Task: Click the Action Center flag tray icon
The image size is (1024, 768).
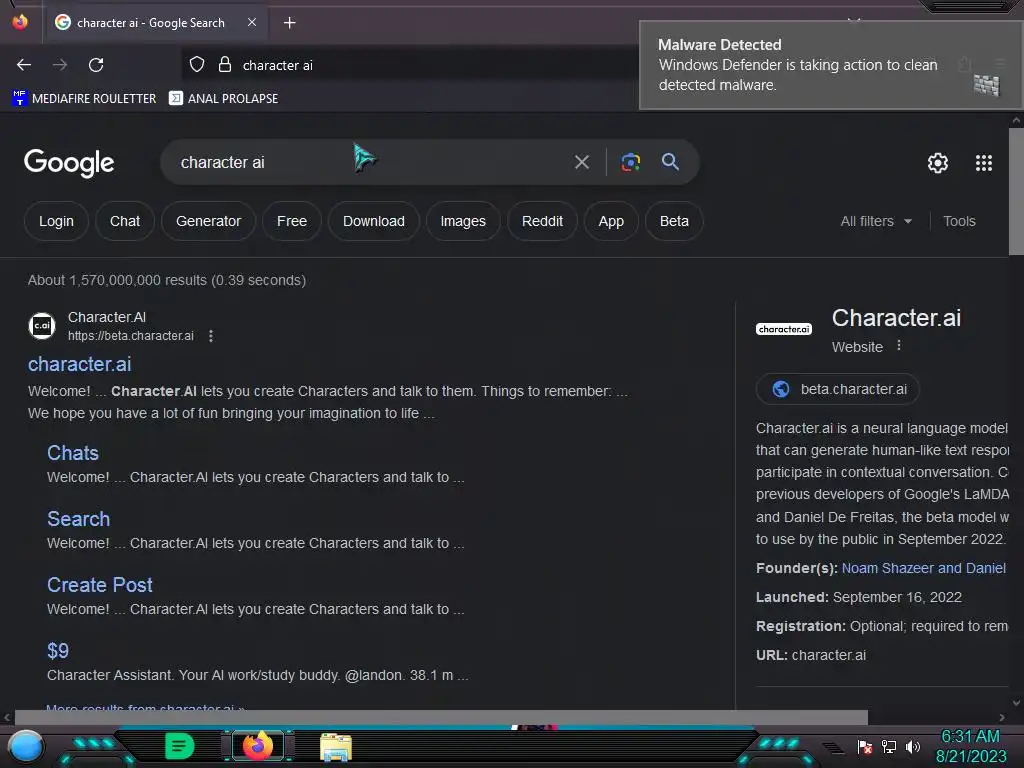Action: tap(865, 747)
